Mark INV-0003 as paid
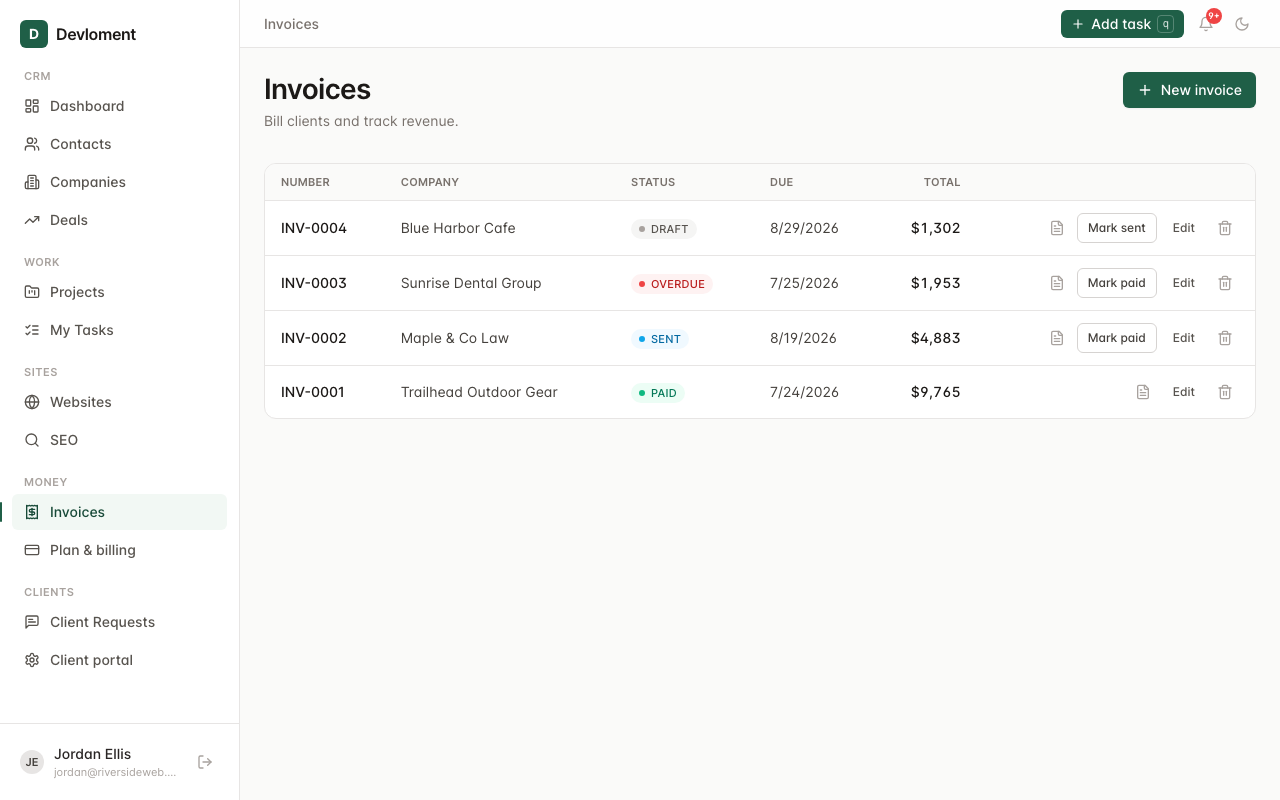Viewport: 1280px width, 800px height. 1117,283
